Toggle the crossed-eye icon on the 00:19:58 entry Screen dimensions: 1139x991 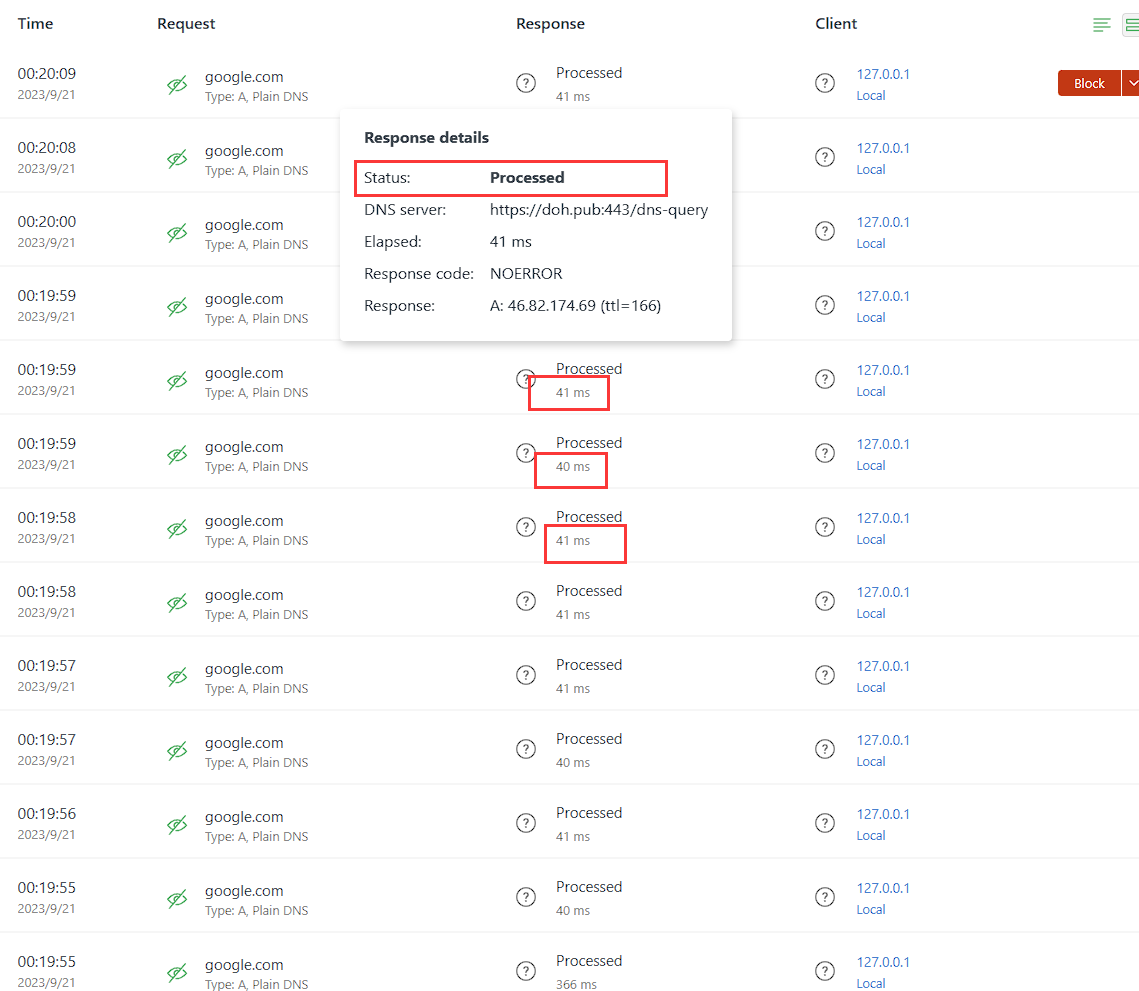click(x=177, y=529)
